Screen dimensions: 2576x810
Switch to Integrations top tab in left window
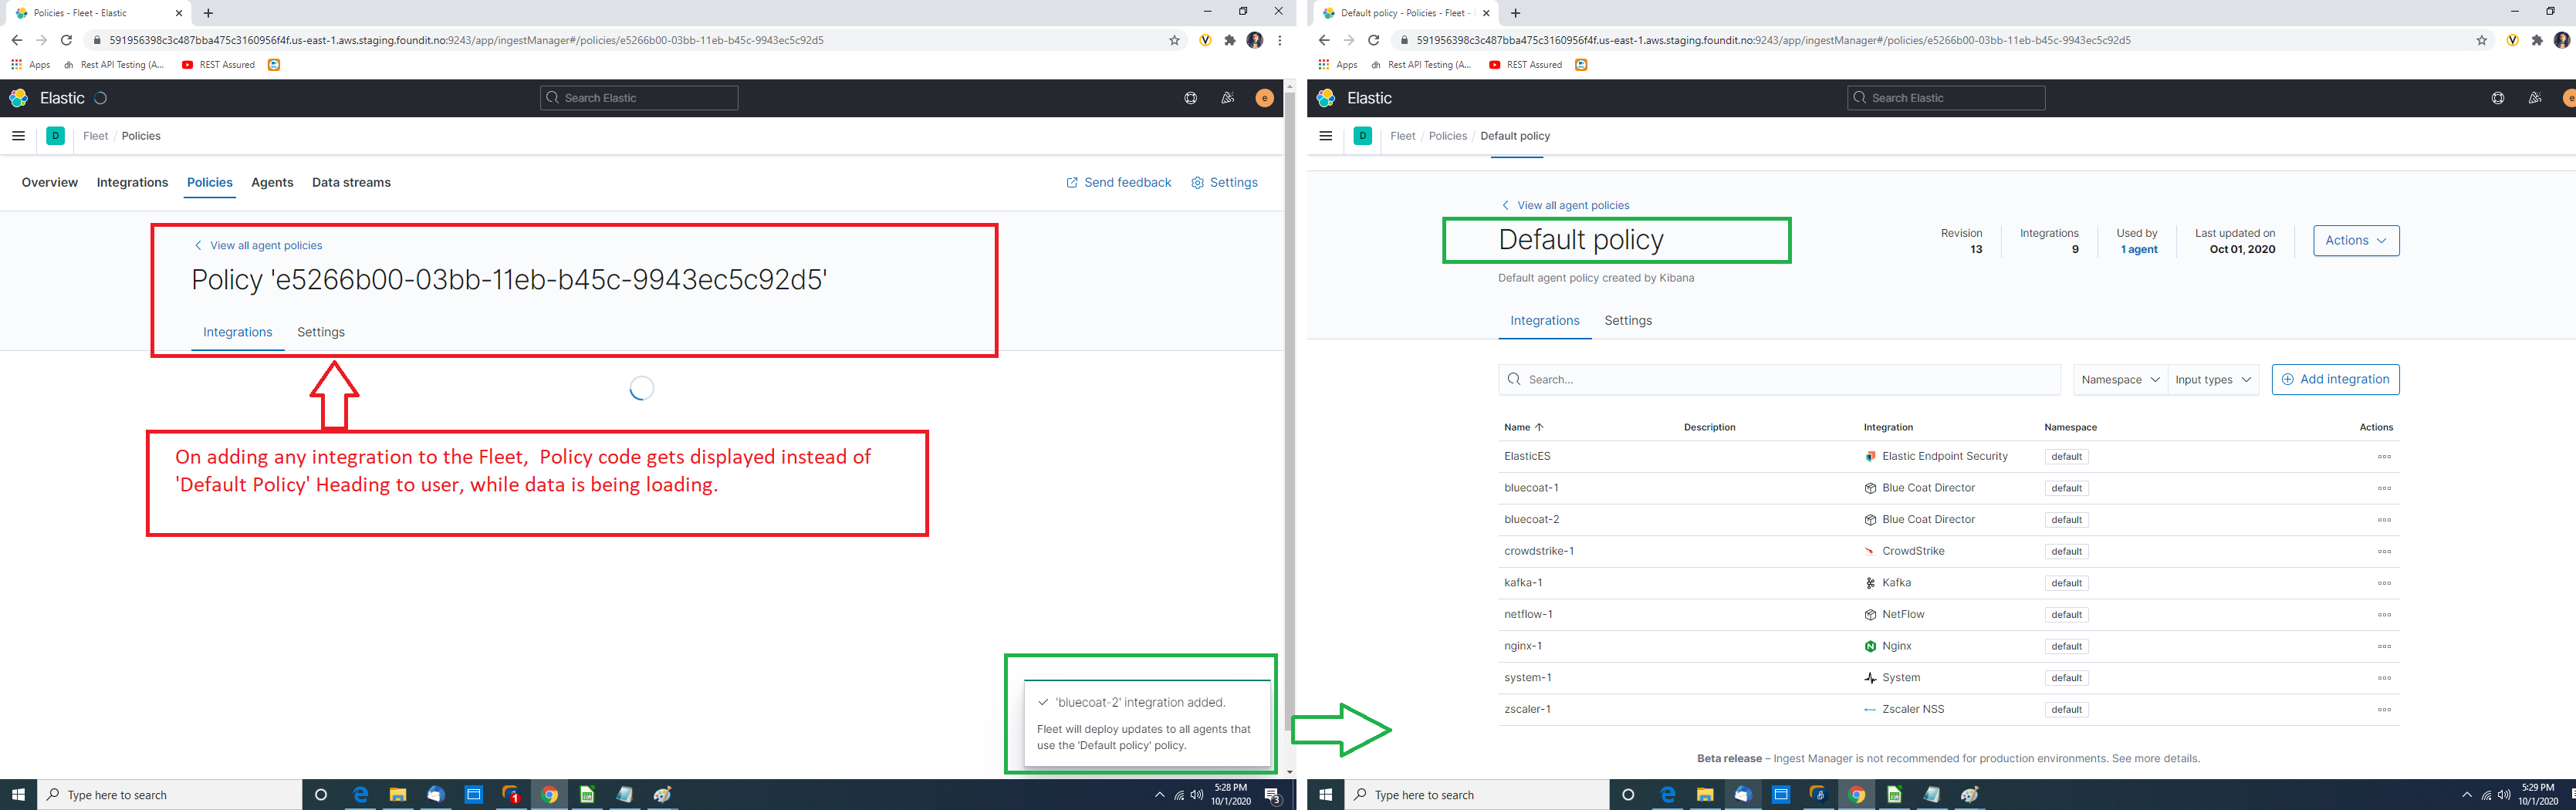pos(132,182)
